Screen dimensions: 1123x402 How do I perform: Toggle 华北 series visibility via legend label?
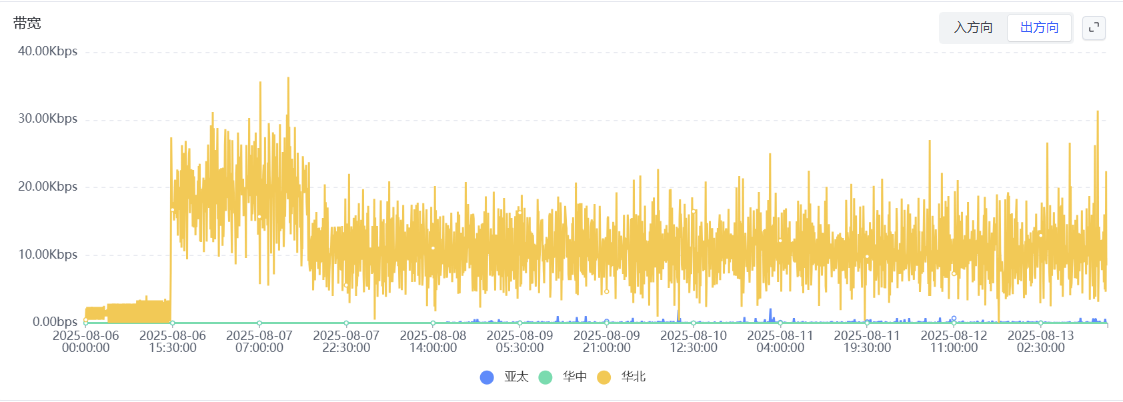632,377
